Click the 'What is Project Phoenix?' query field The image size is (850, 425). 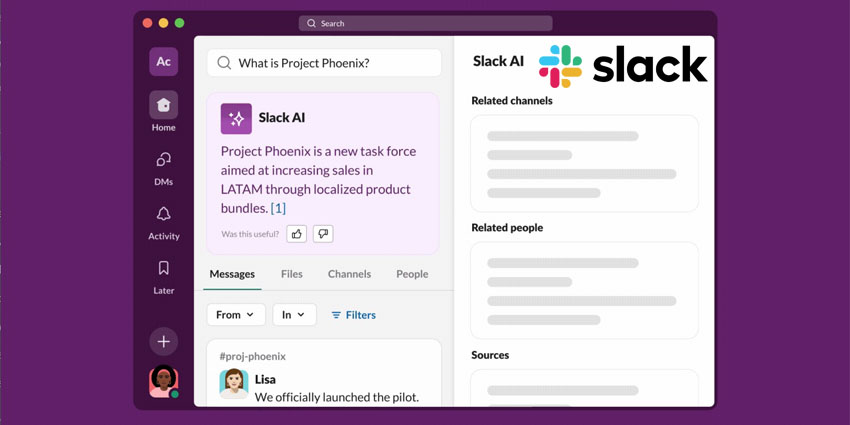[324, 63]
